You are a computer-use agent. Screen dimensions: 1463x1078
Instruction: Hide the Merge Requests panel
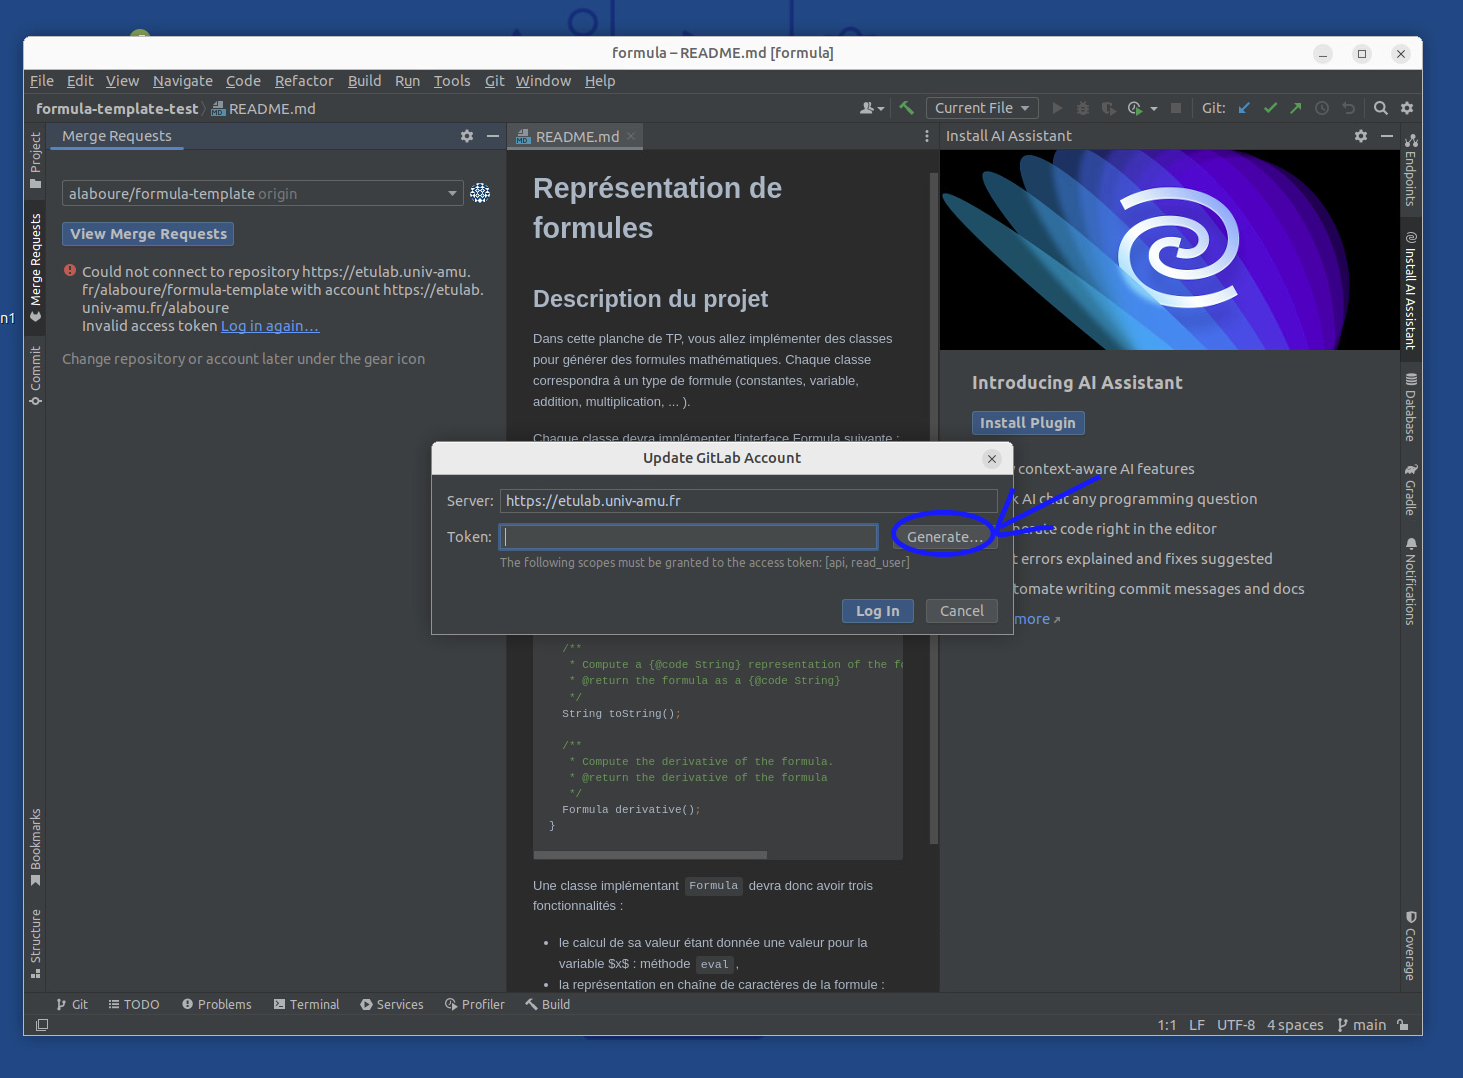point(493,136)
